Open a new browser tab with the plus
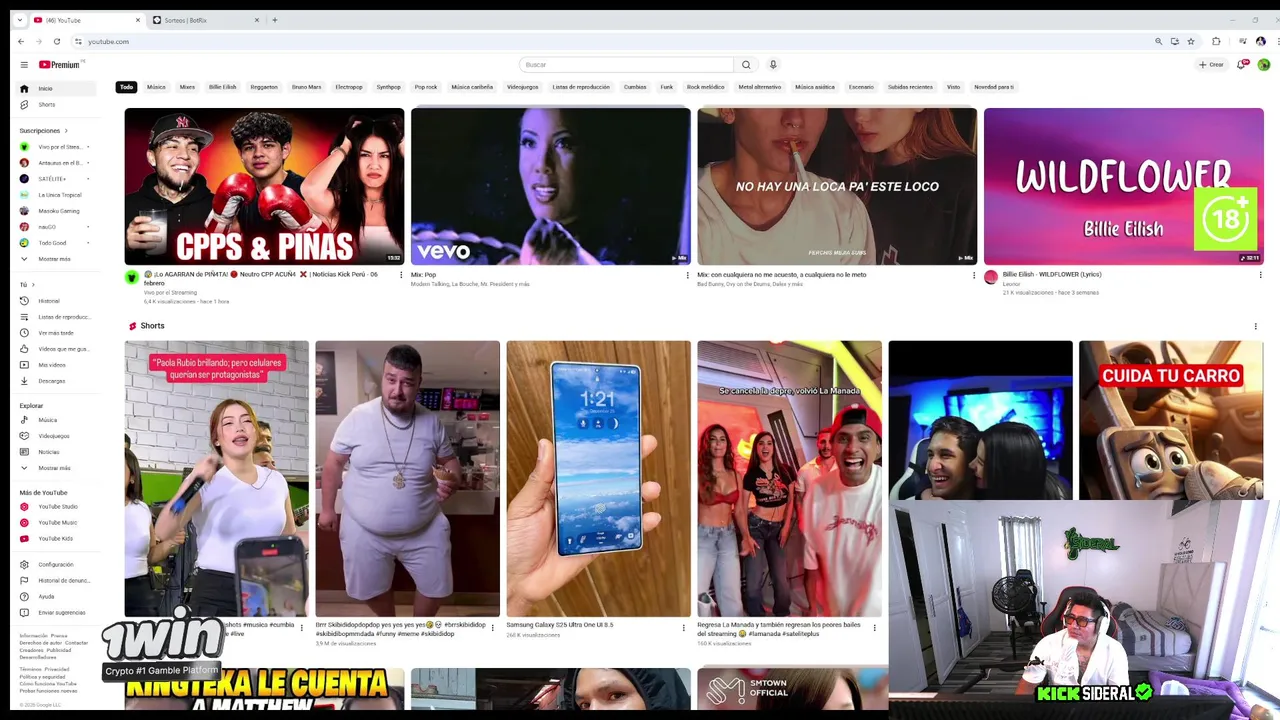The width and height of the screenshot is (1280, 720). [275, 20]
